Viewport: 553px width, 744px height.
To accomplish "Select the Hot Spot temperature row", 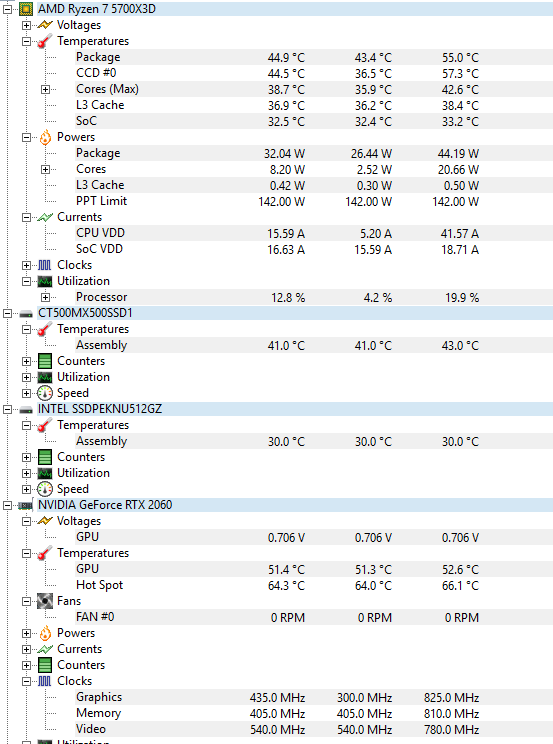I will (x=313, y=585).
